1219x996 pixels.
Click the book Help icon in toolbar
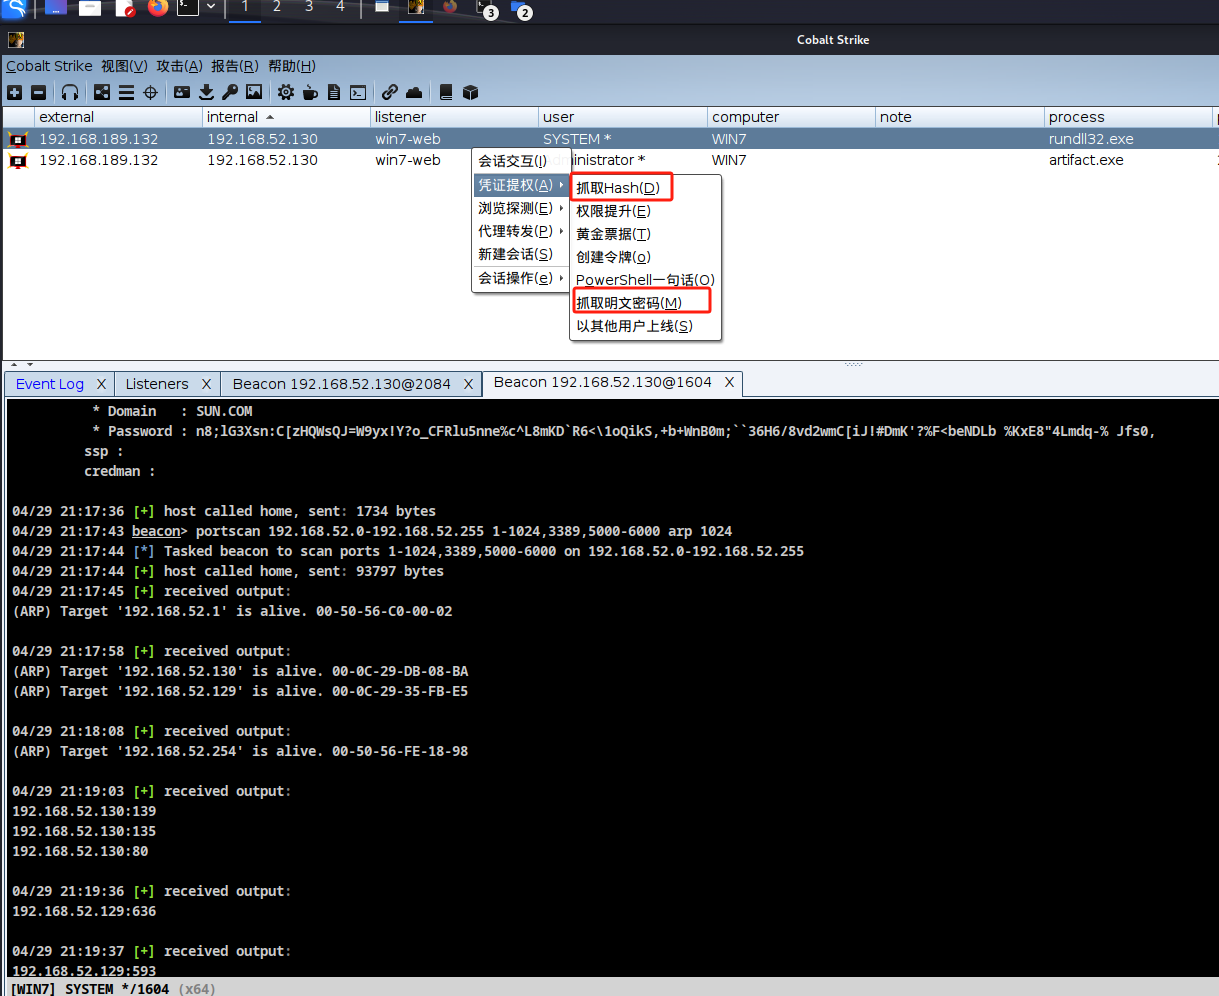coord(446,92)
